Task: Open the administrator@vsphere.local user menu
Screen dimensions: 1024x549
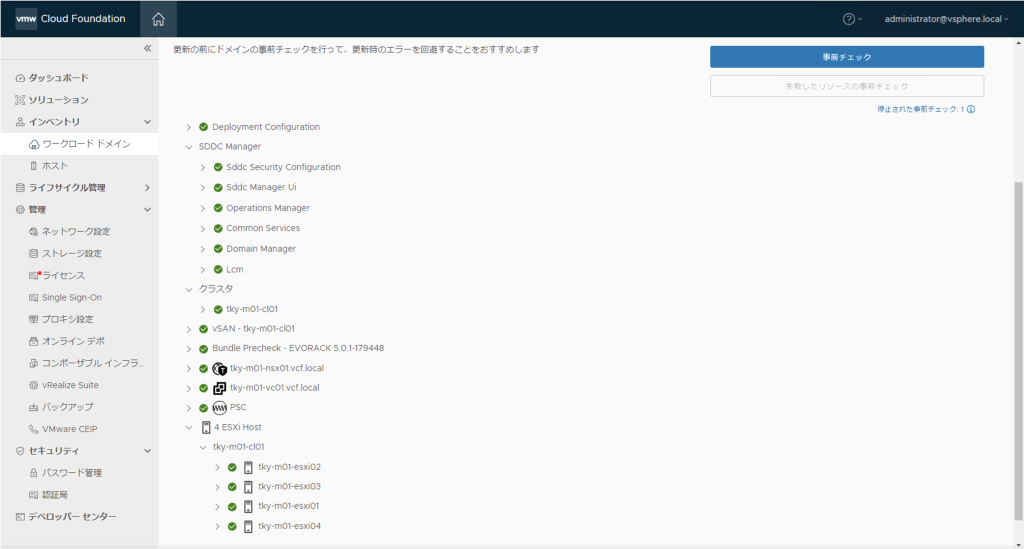Action: click(x=946, y=19)
